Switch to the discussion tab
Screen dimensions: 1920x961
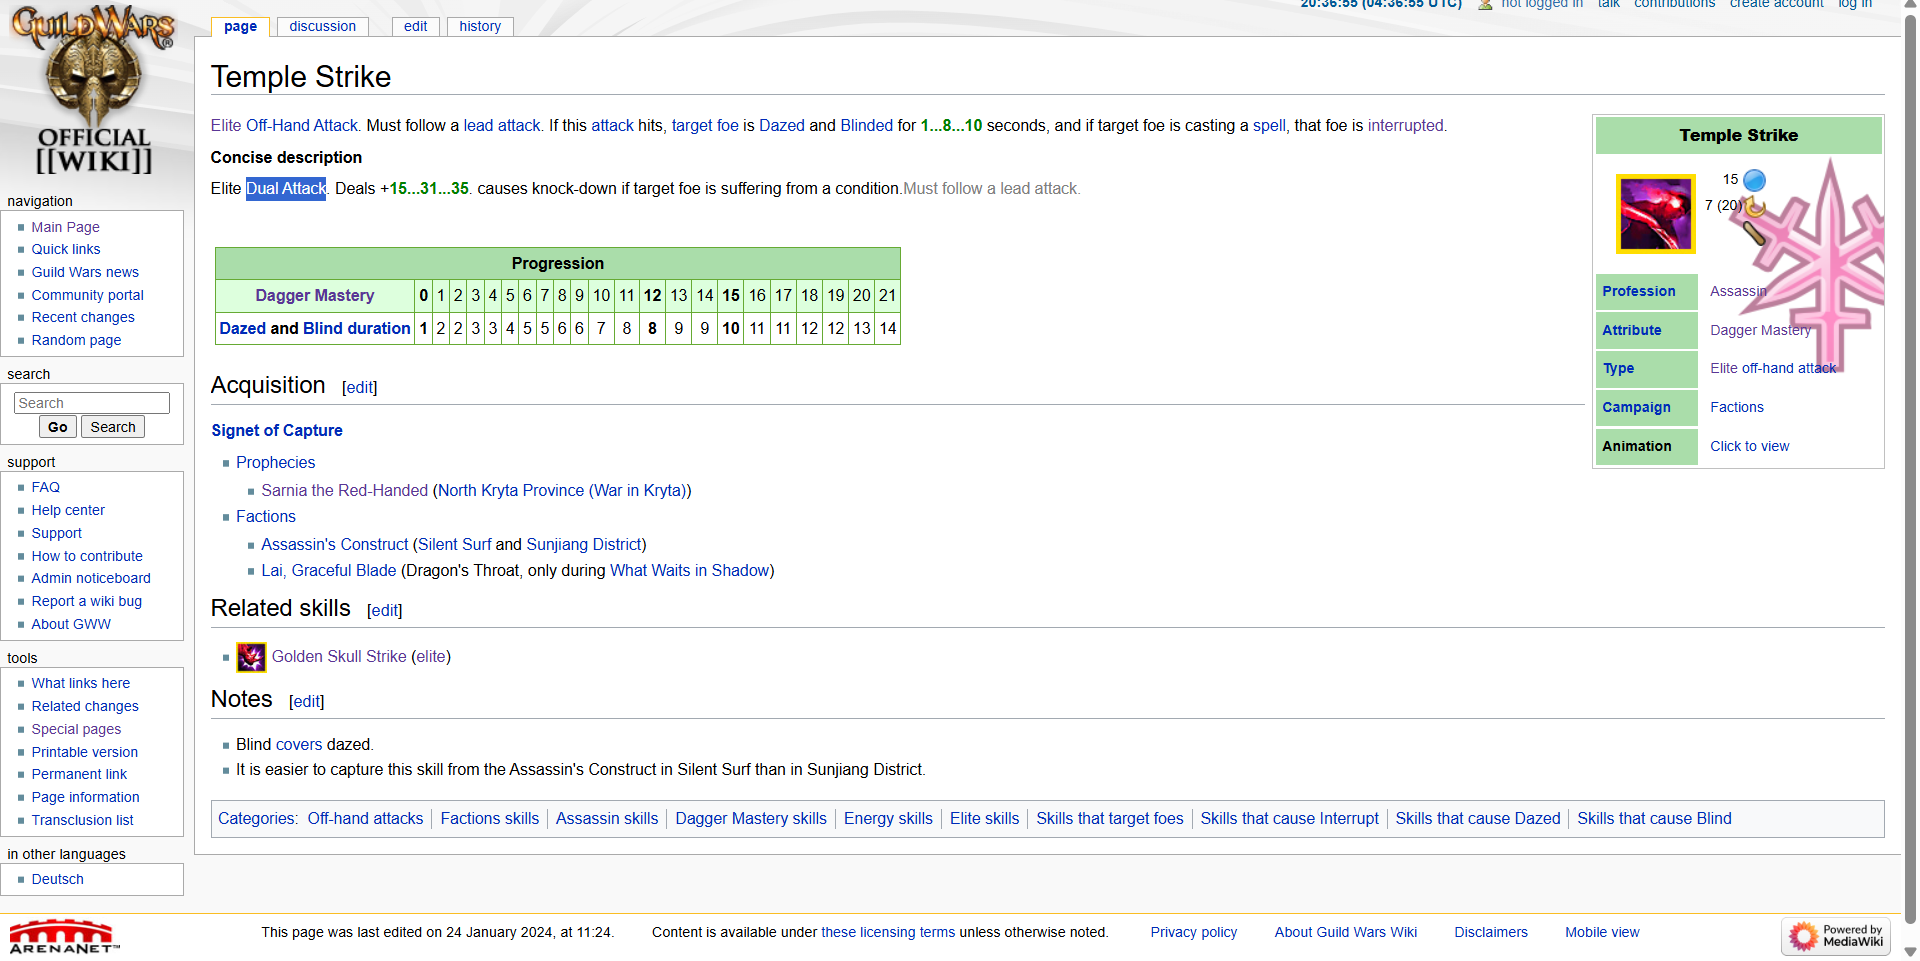click(323, 27)
